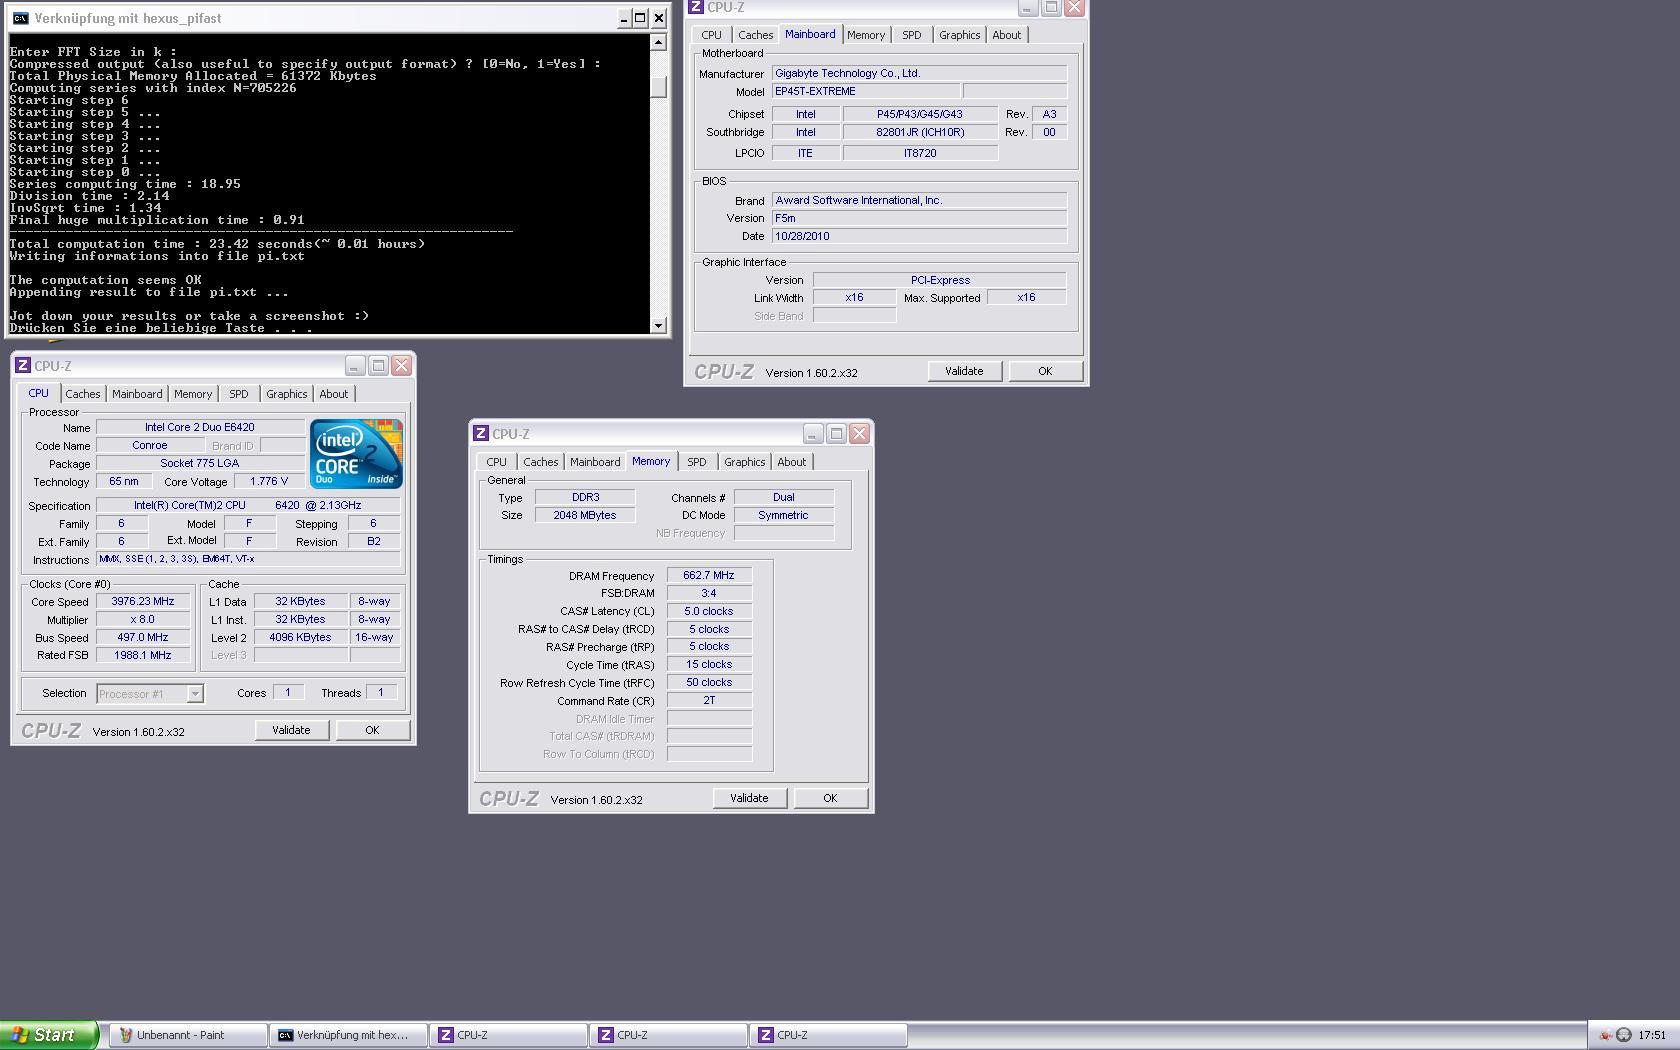Click OK in the CPU window
The image size is (1680, 1050).
[x=372, y=730]
